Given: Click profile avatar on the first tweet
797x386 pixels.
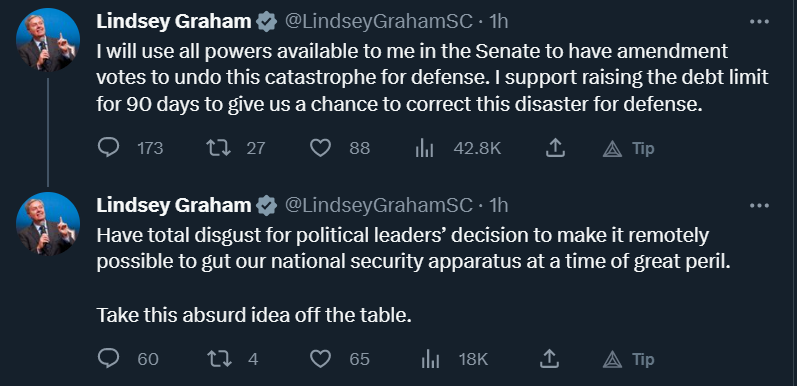Looking at the screenshot, I should (x=48, y=40).
